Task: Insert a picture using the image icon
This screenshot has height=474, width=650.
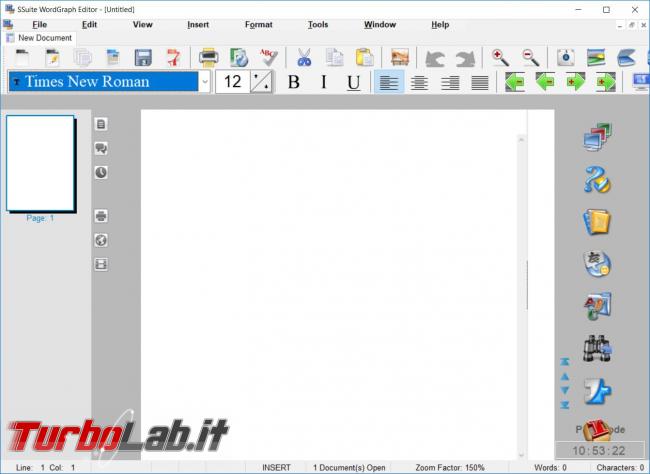Action: tap(400, 57)
